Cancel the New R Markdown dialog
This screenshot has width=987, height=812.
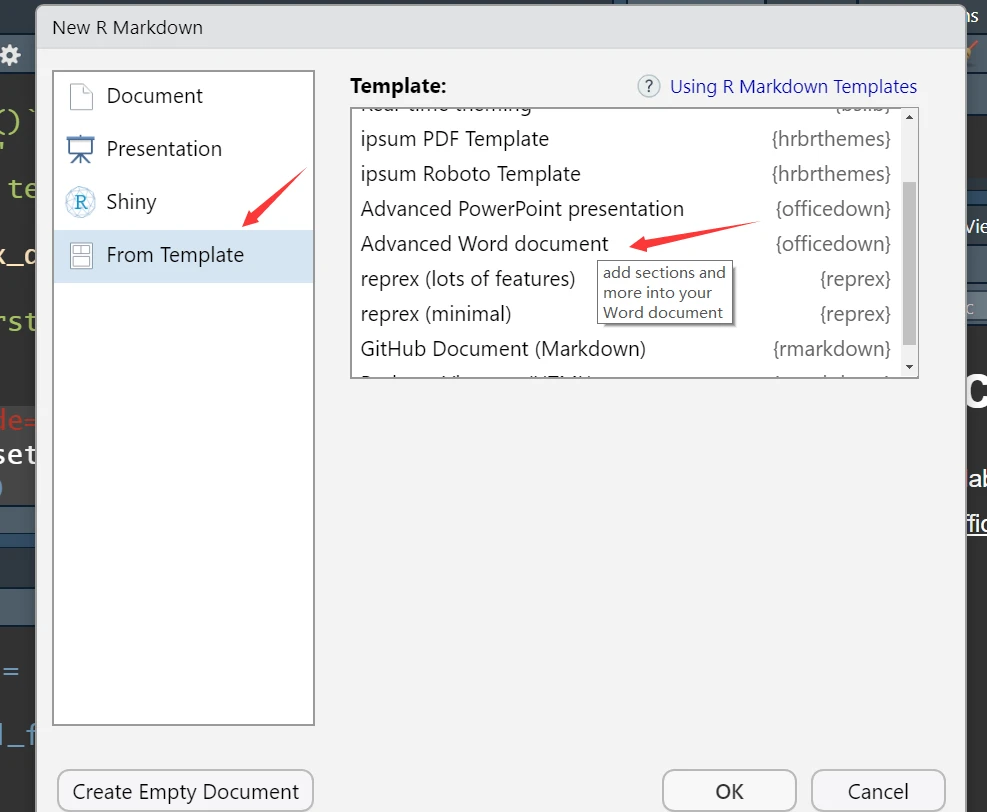(877, 791)
